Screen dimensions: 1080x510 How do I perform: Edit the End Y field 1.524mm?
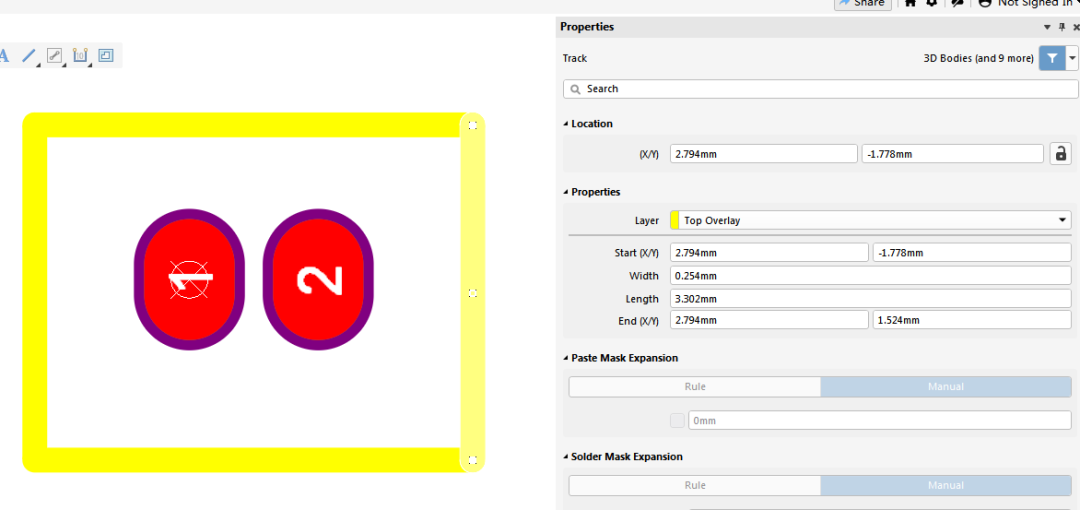click(971, 320)
